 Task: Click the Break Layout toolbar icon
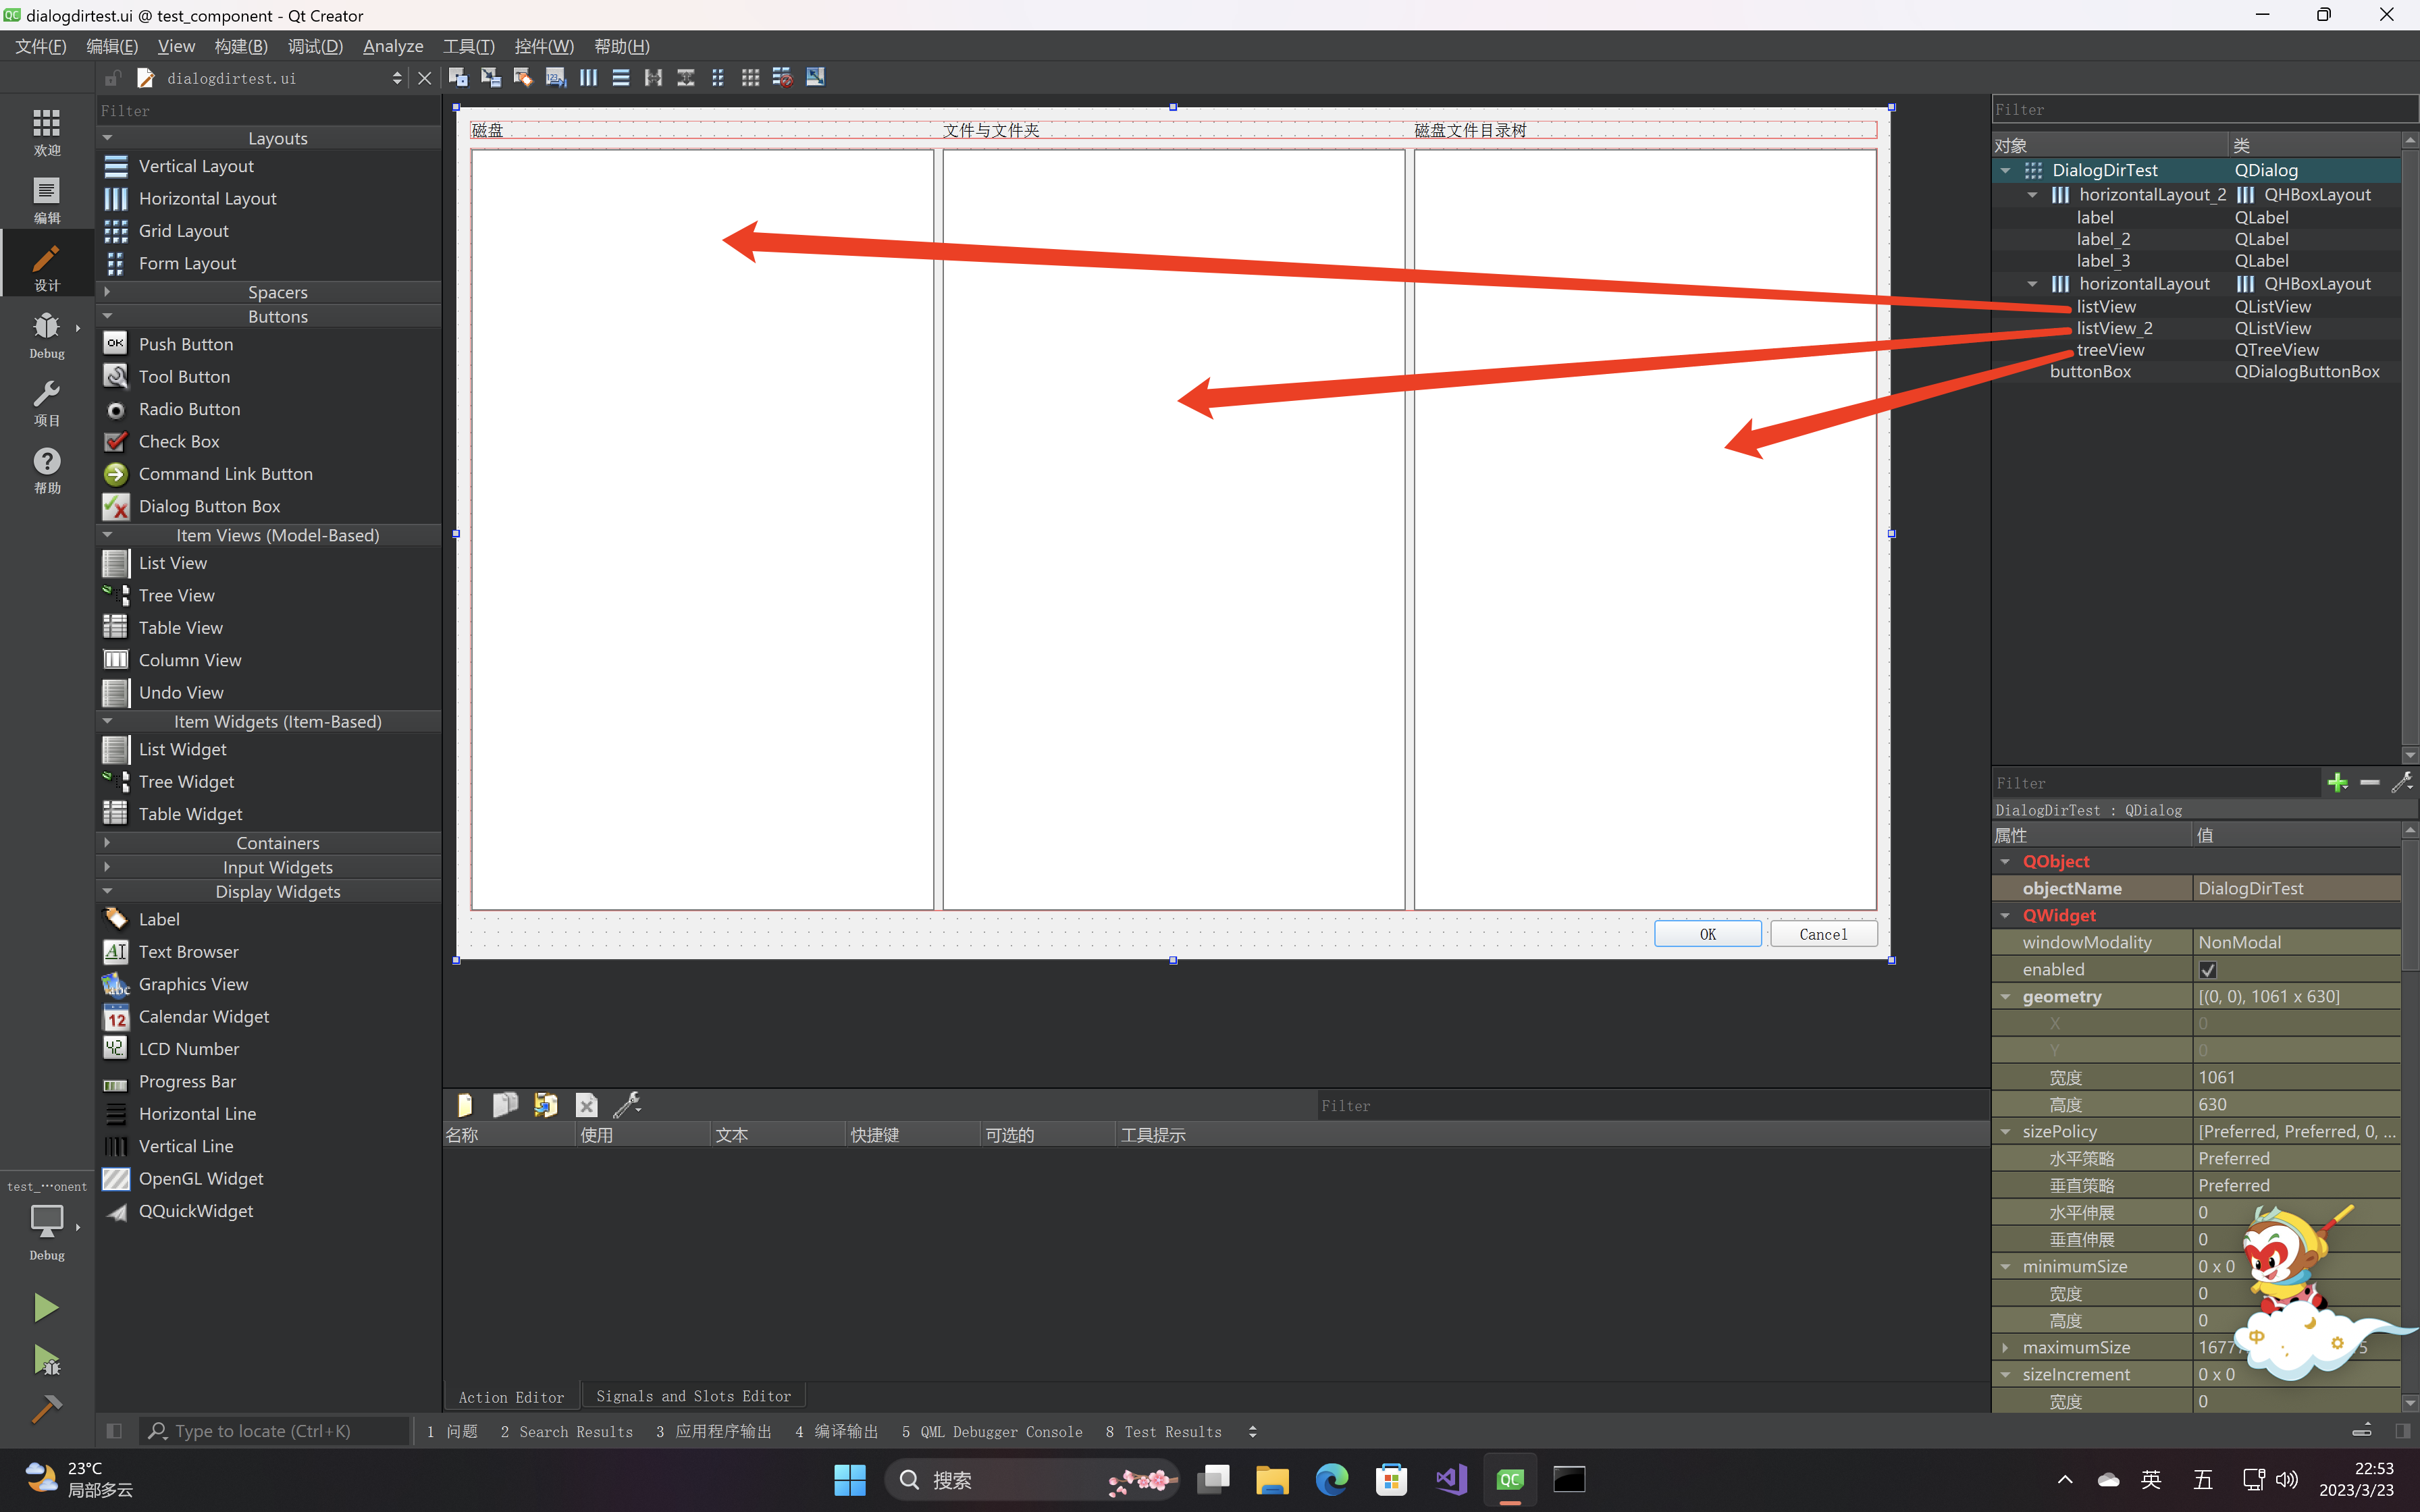click(783, 77)
